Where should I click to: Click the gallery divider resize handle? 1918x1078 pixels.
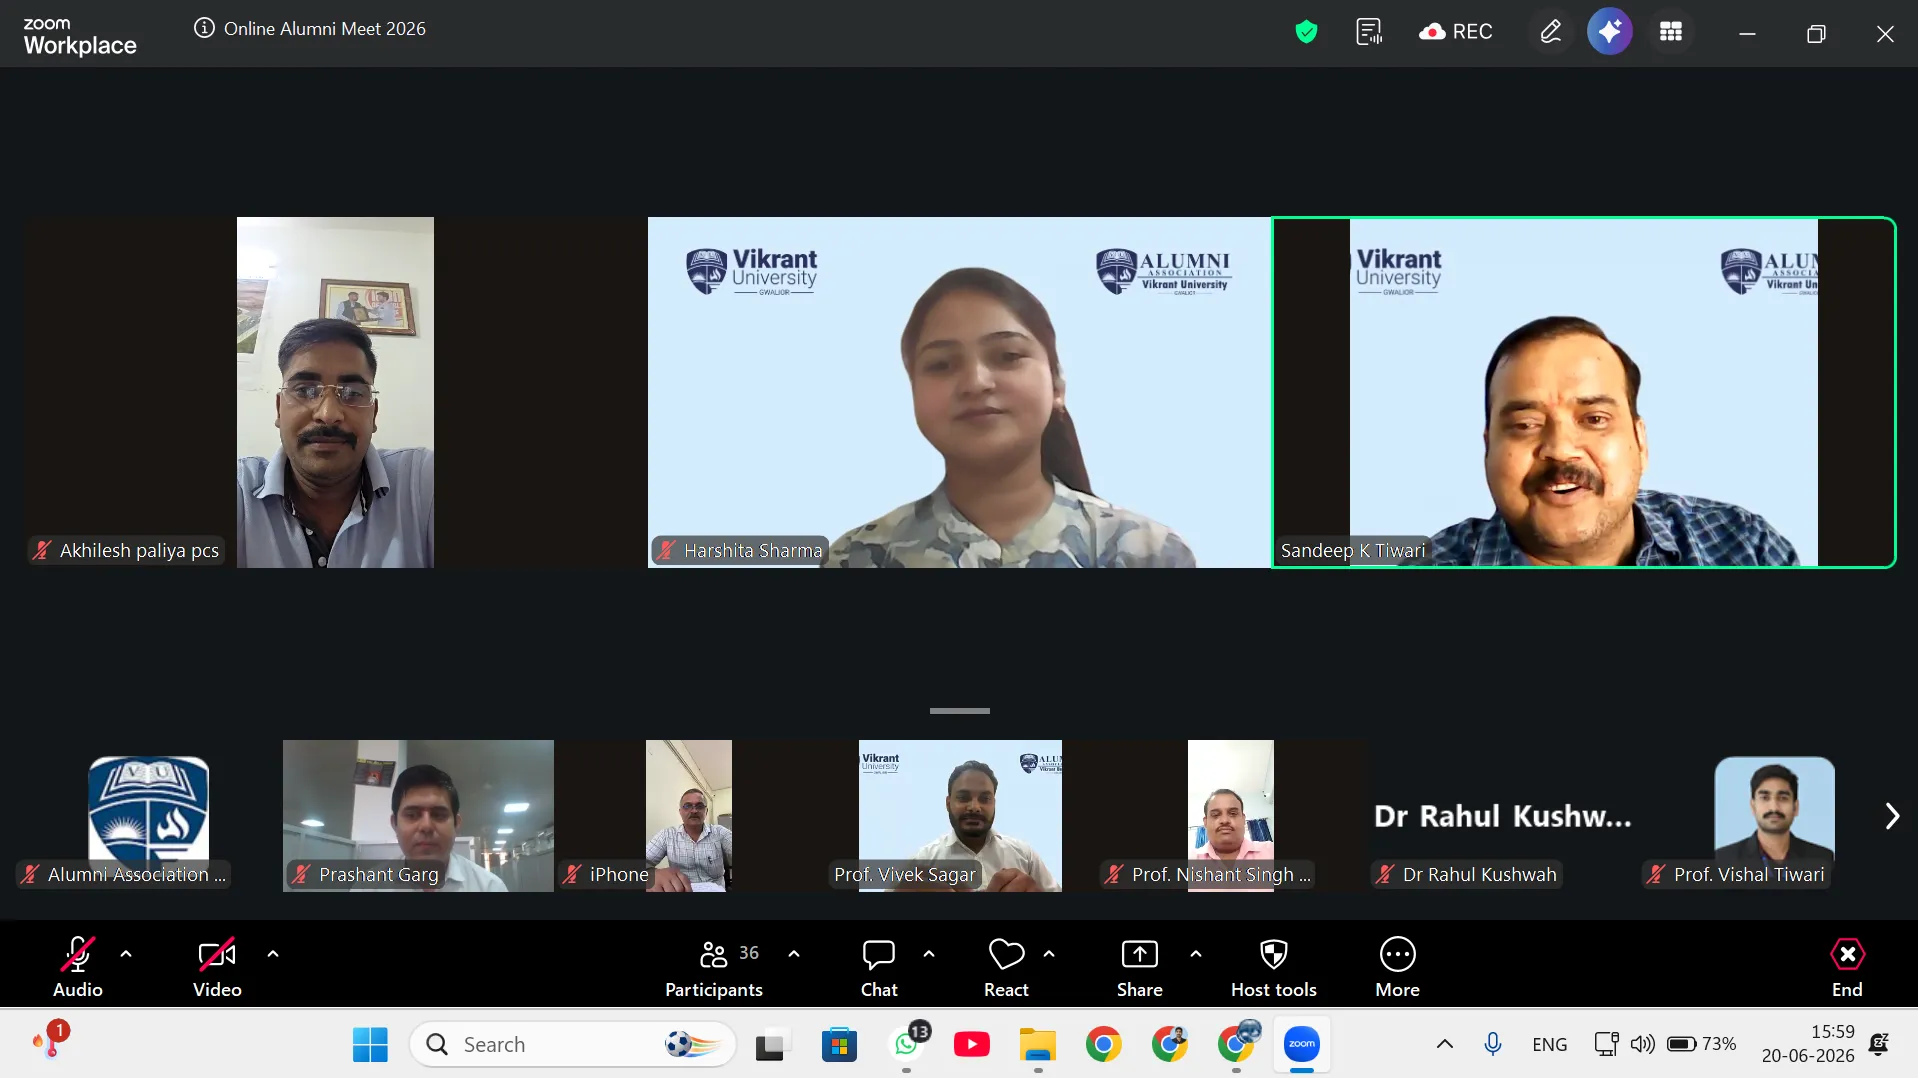[x=959, y=711]
